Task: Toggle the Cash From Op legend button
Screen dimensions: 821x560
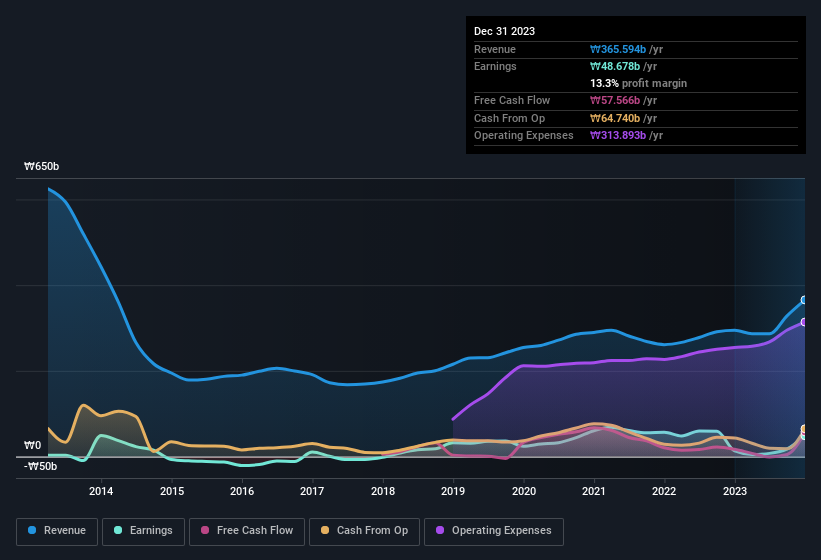Action: click(364, 531)
